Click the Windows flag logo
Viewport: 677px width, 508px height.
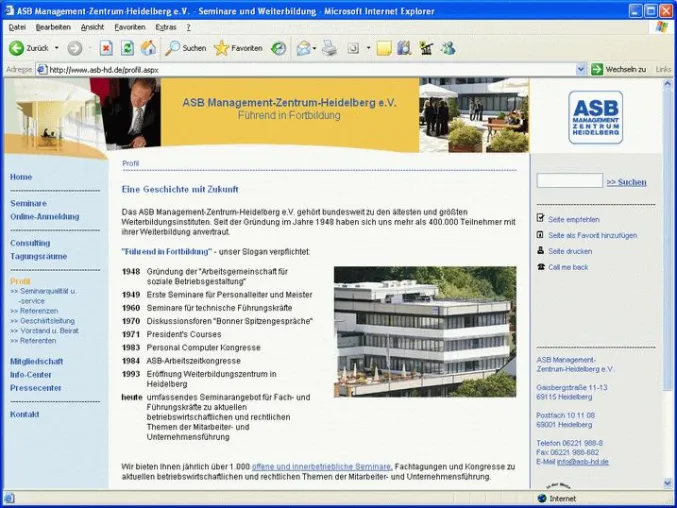[x=661, y=27]
